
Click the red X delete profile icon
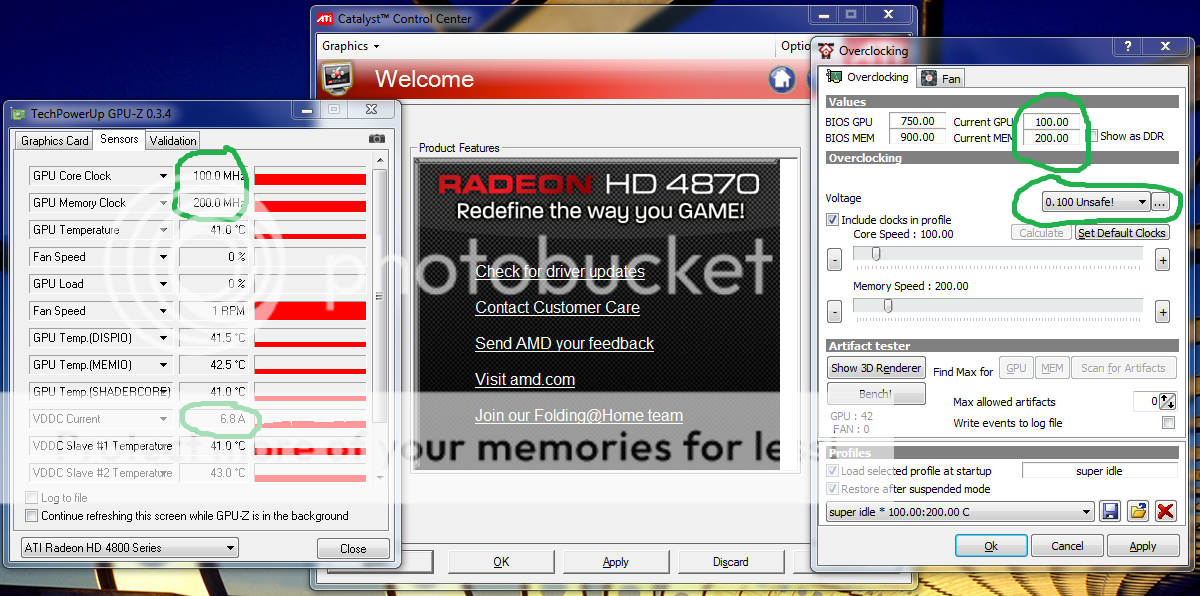1165,511
